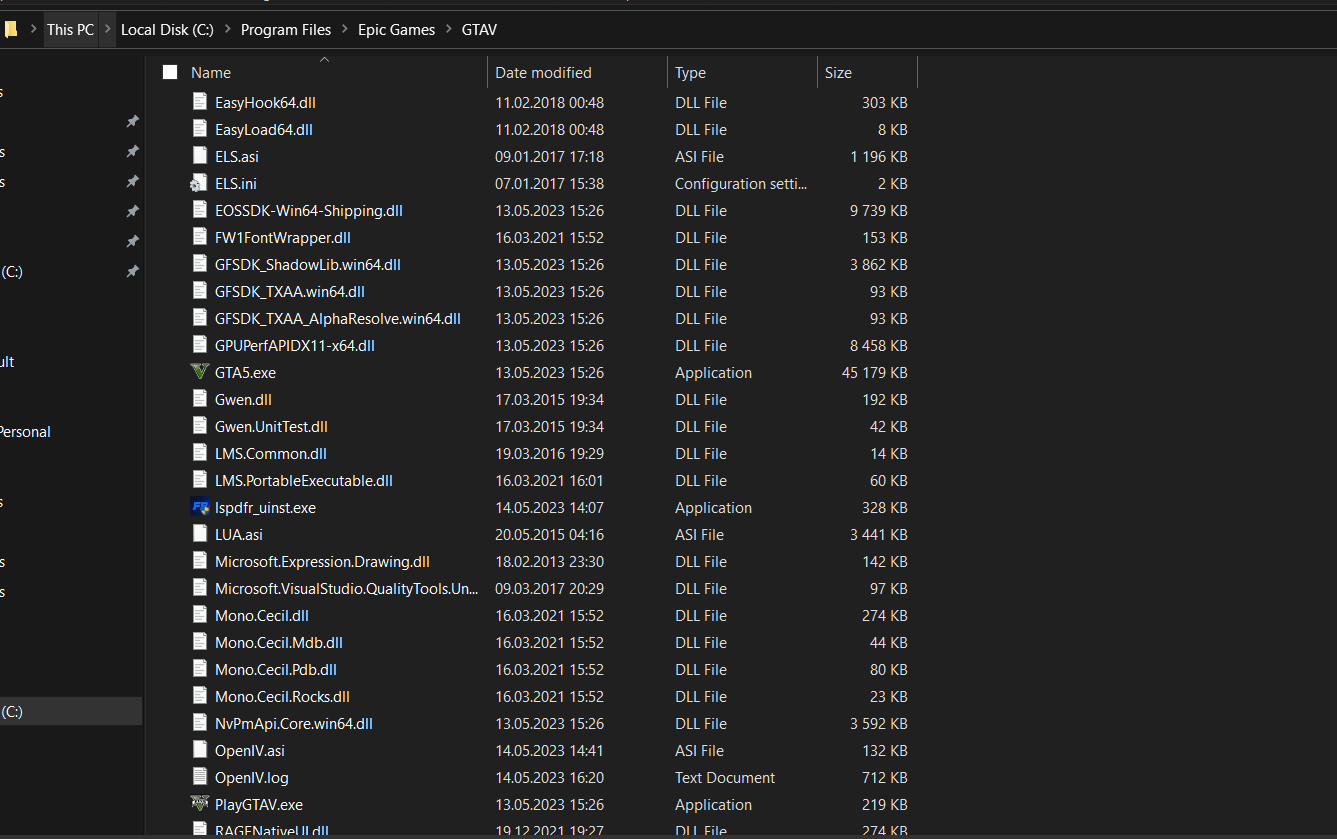
Task: Click the GTA5.exe application icon
Action: coord(199,372)
